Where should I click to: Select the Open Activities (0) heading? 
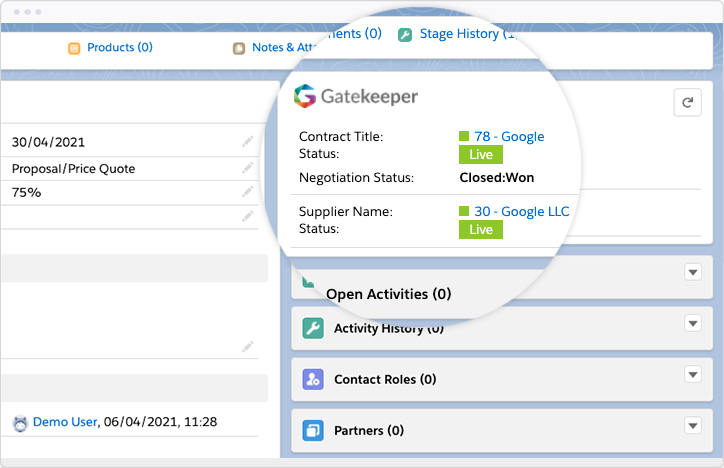tap(388, 294)
